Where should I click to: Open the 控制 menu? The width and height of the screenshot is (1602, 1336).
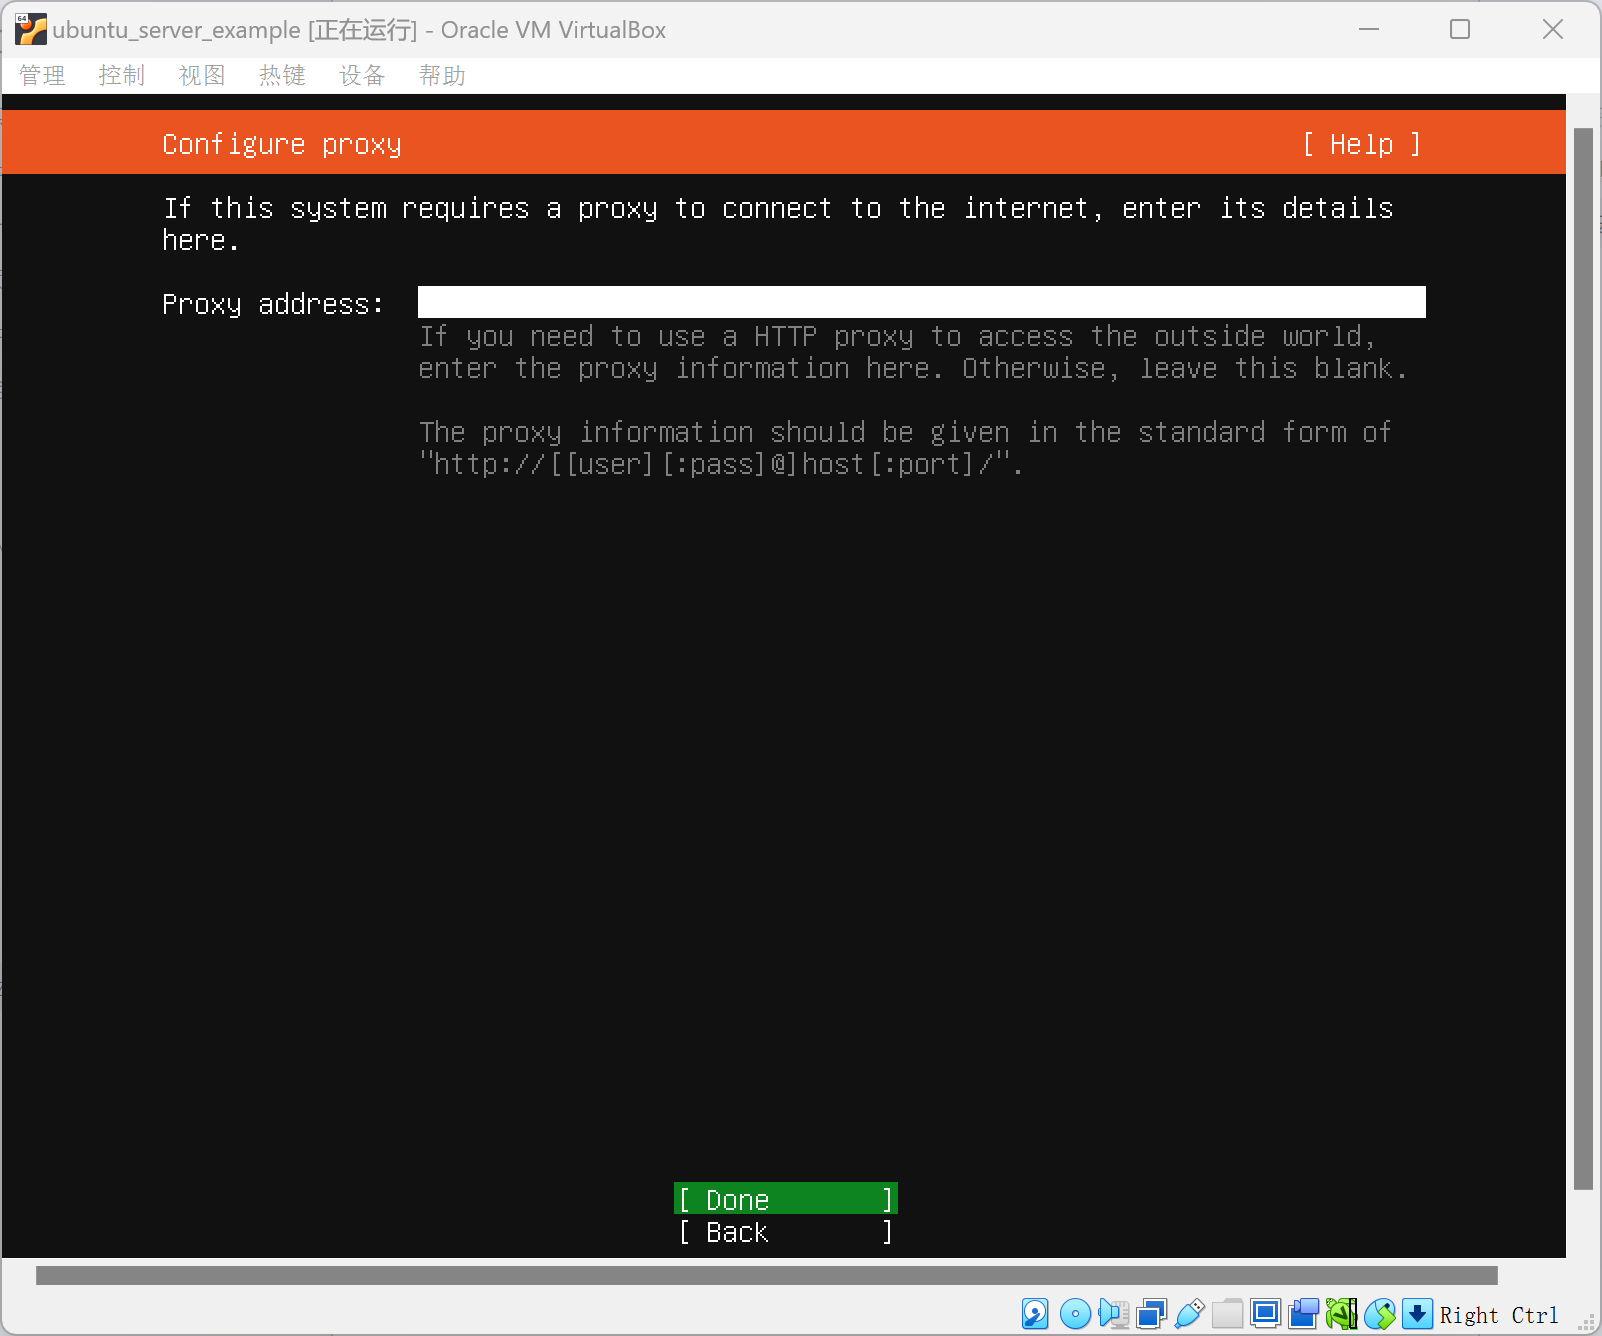122,76
